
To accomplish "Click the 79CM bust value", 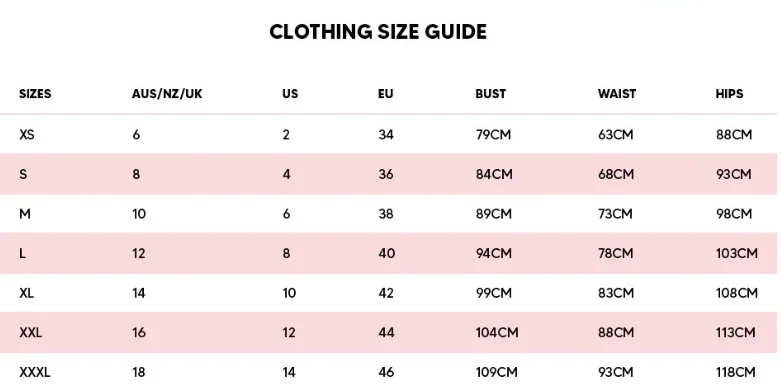I will click(493, 134).
